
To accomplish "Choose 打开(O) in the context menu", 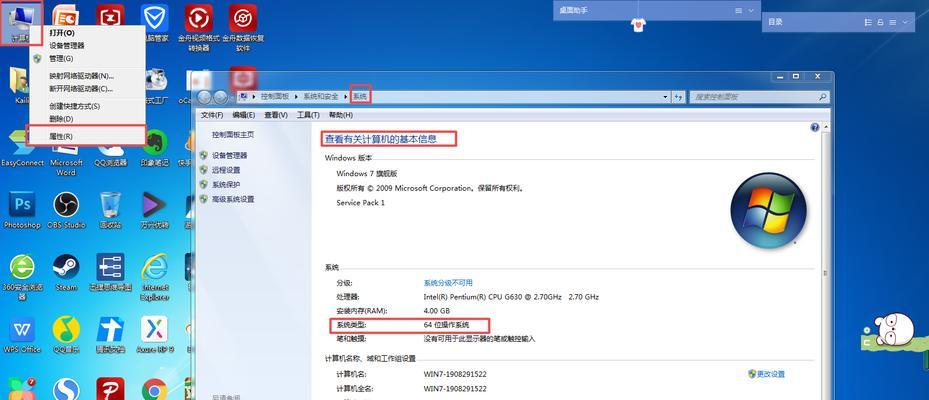I will [87, 33].
